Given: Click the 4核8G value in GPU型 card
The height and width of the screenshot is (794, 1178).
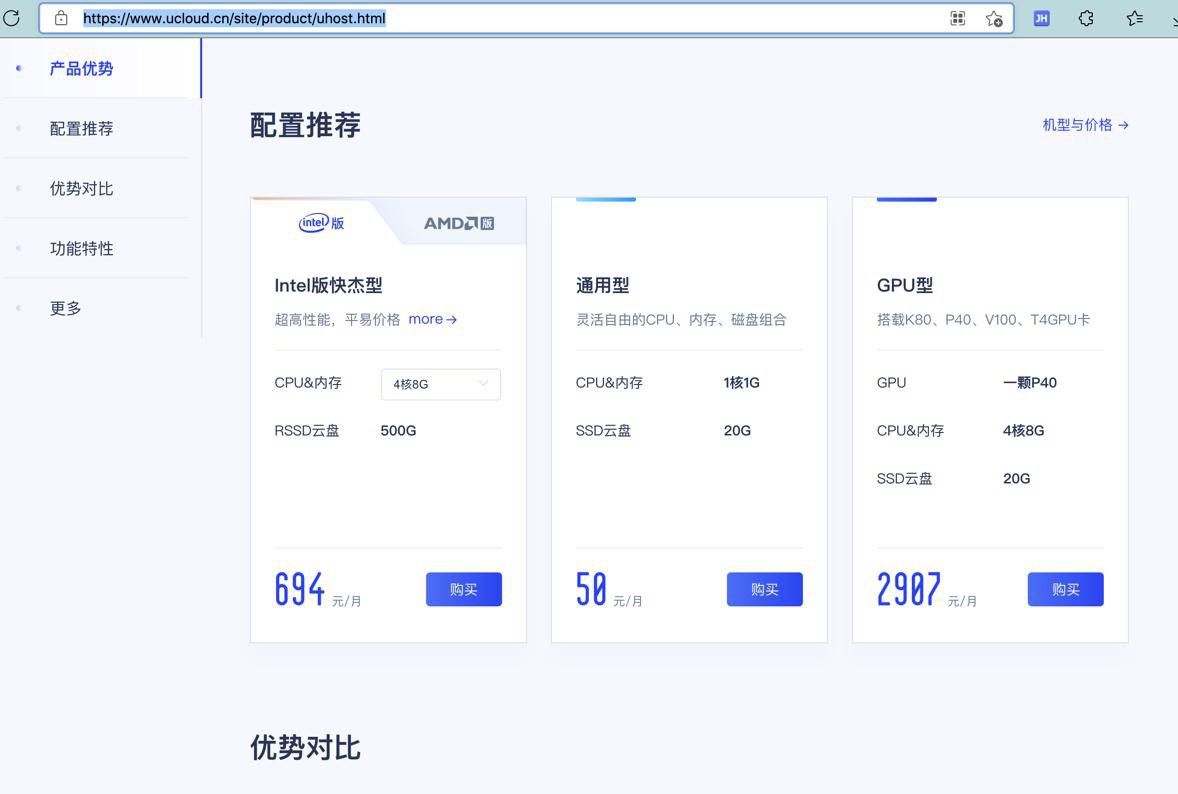Looking at the screenshot, I should click(1023, 430).
